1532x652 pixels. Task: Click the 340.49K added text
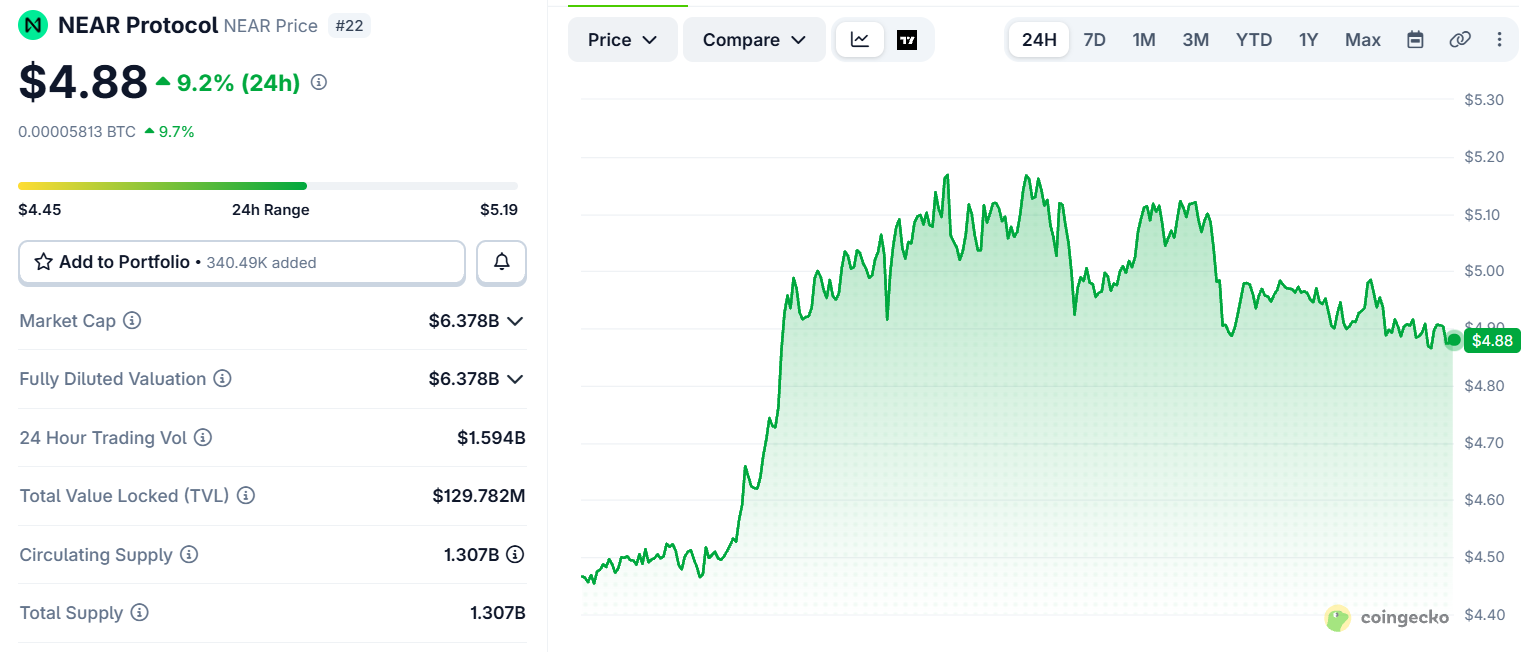point(262,263)
